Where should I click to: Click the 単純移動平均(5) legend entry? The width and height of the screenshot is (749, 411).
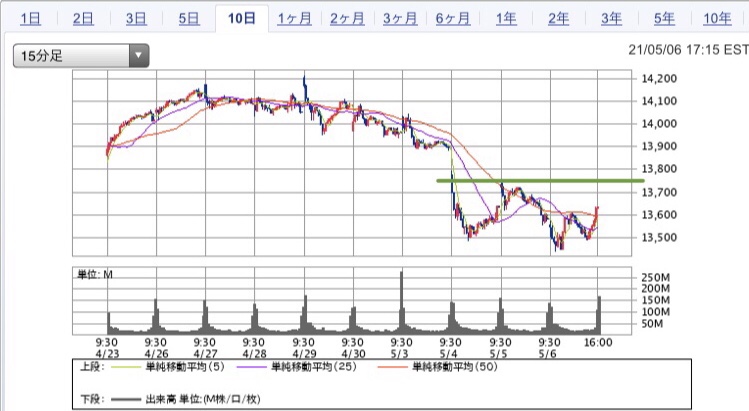tap(168, 367)
